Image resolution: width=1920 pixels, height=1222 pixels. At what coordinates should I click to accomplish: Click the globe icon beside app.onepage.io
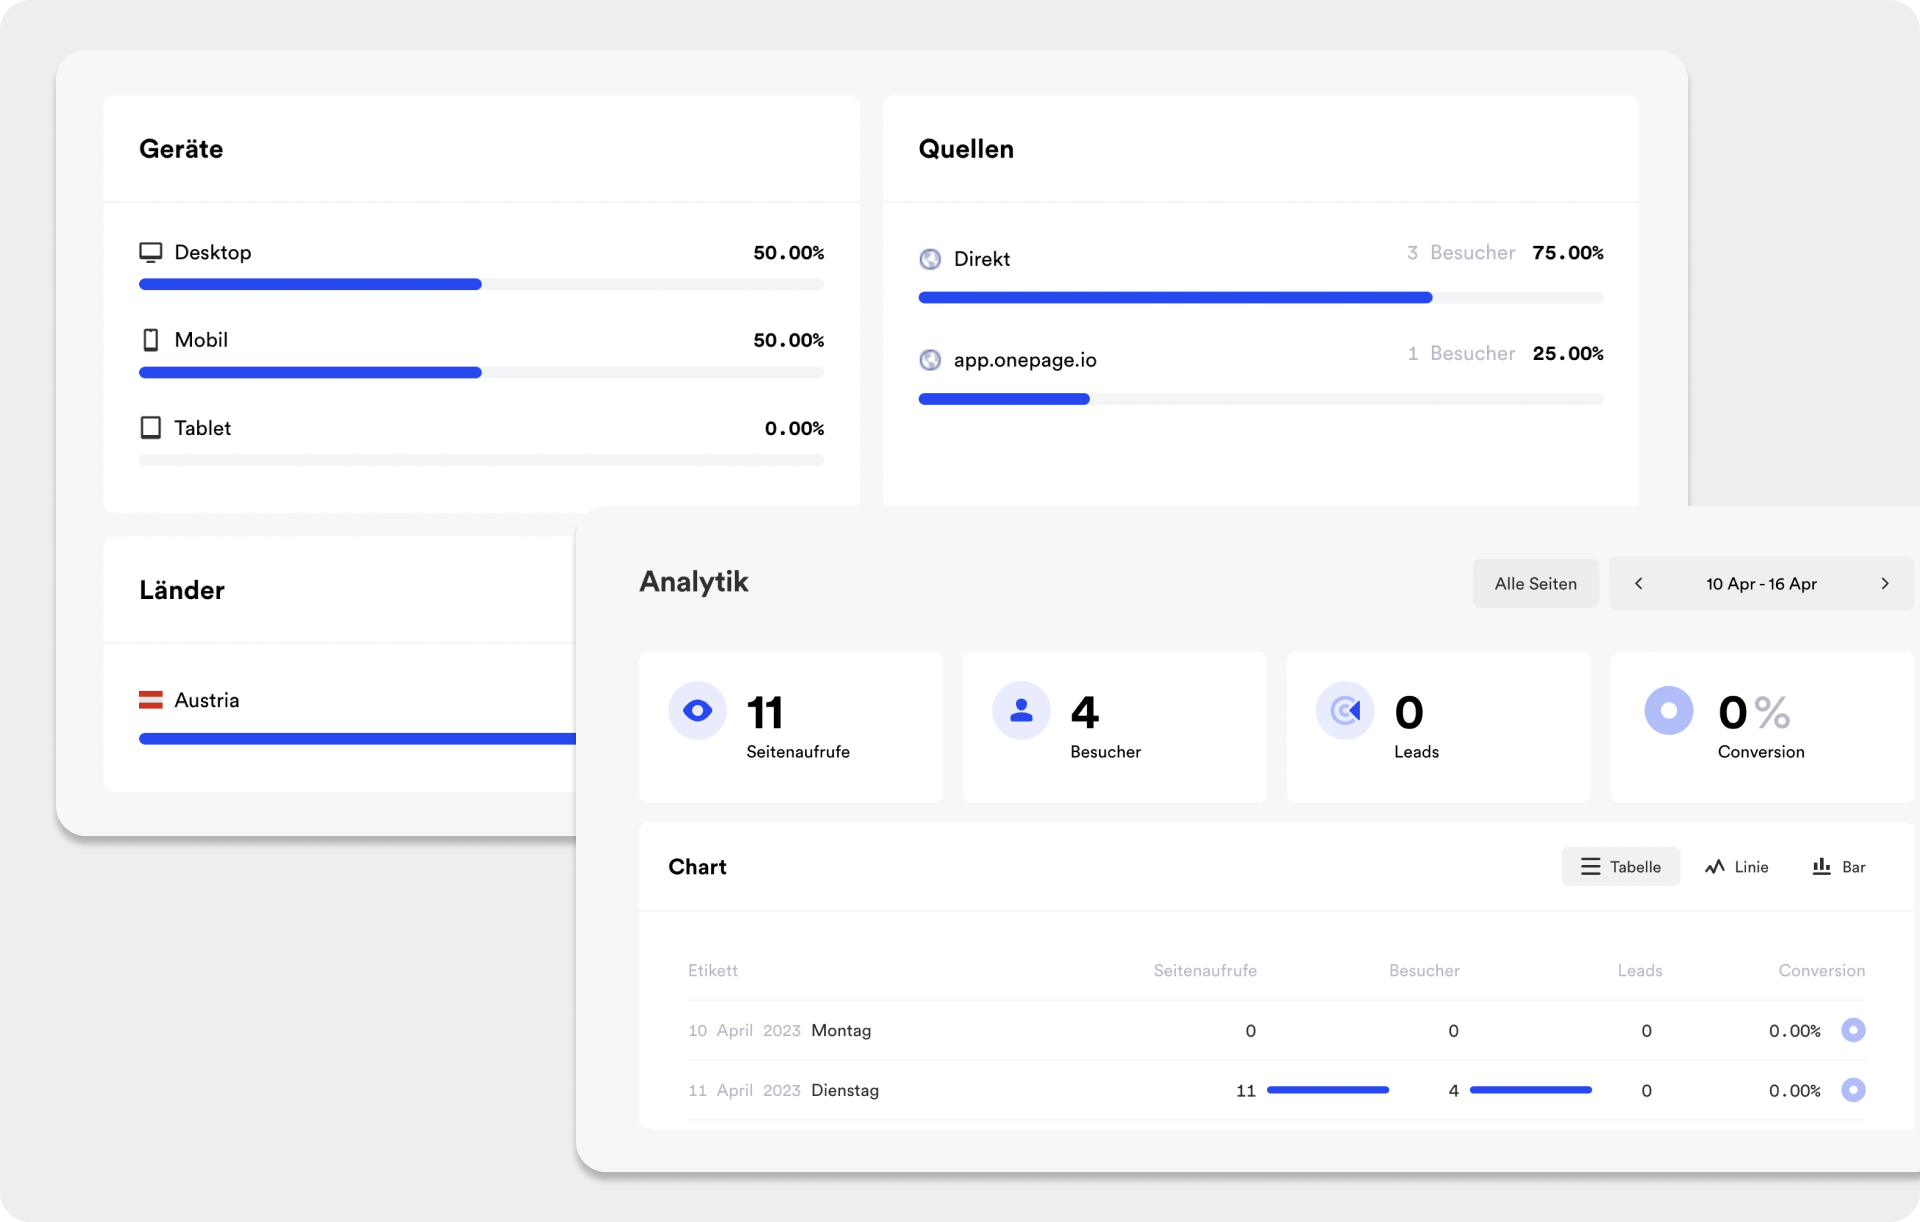[931, 359]
